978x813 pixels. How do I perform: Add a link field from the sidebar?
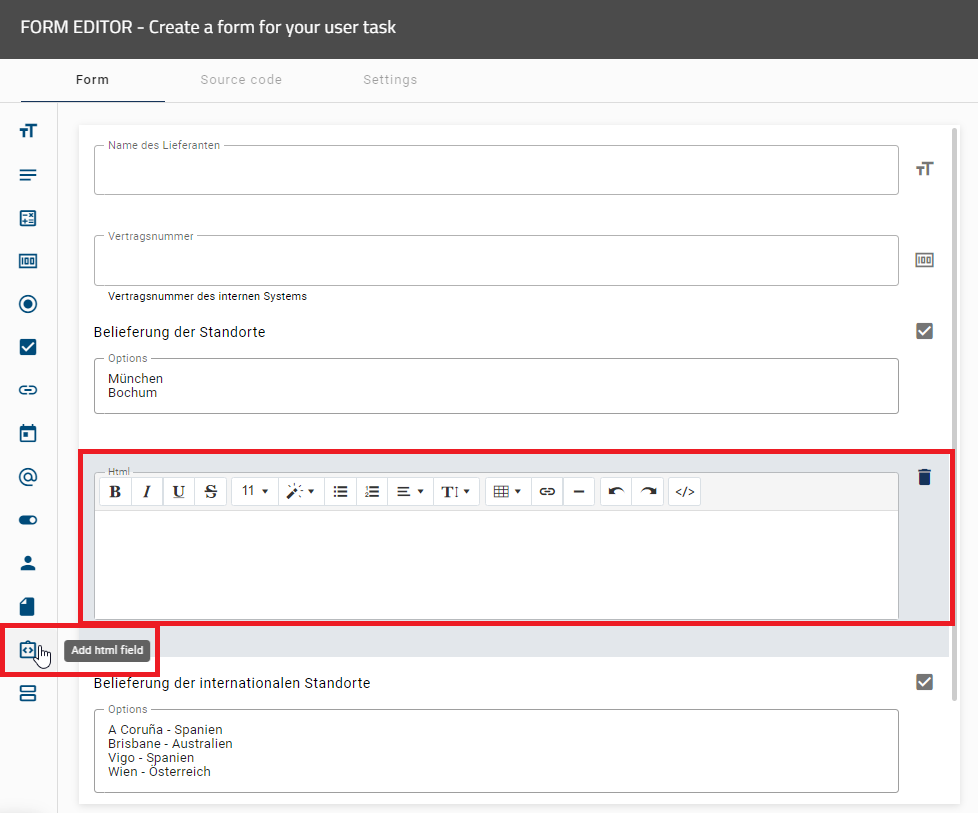[27, 390]
